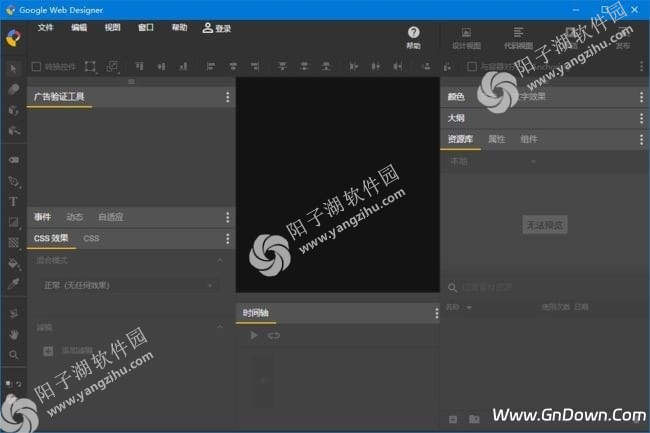The height and width of the screenshot is (433, 650).
Task: Switch to 代码视图 code view
Action: [518, 38]
